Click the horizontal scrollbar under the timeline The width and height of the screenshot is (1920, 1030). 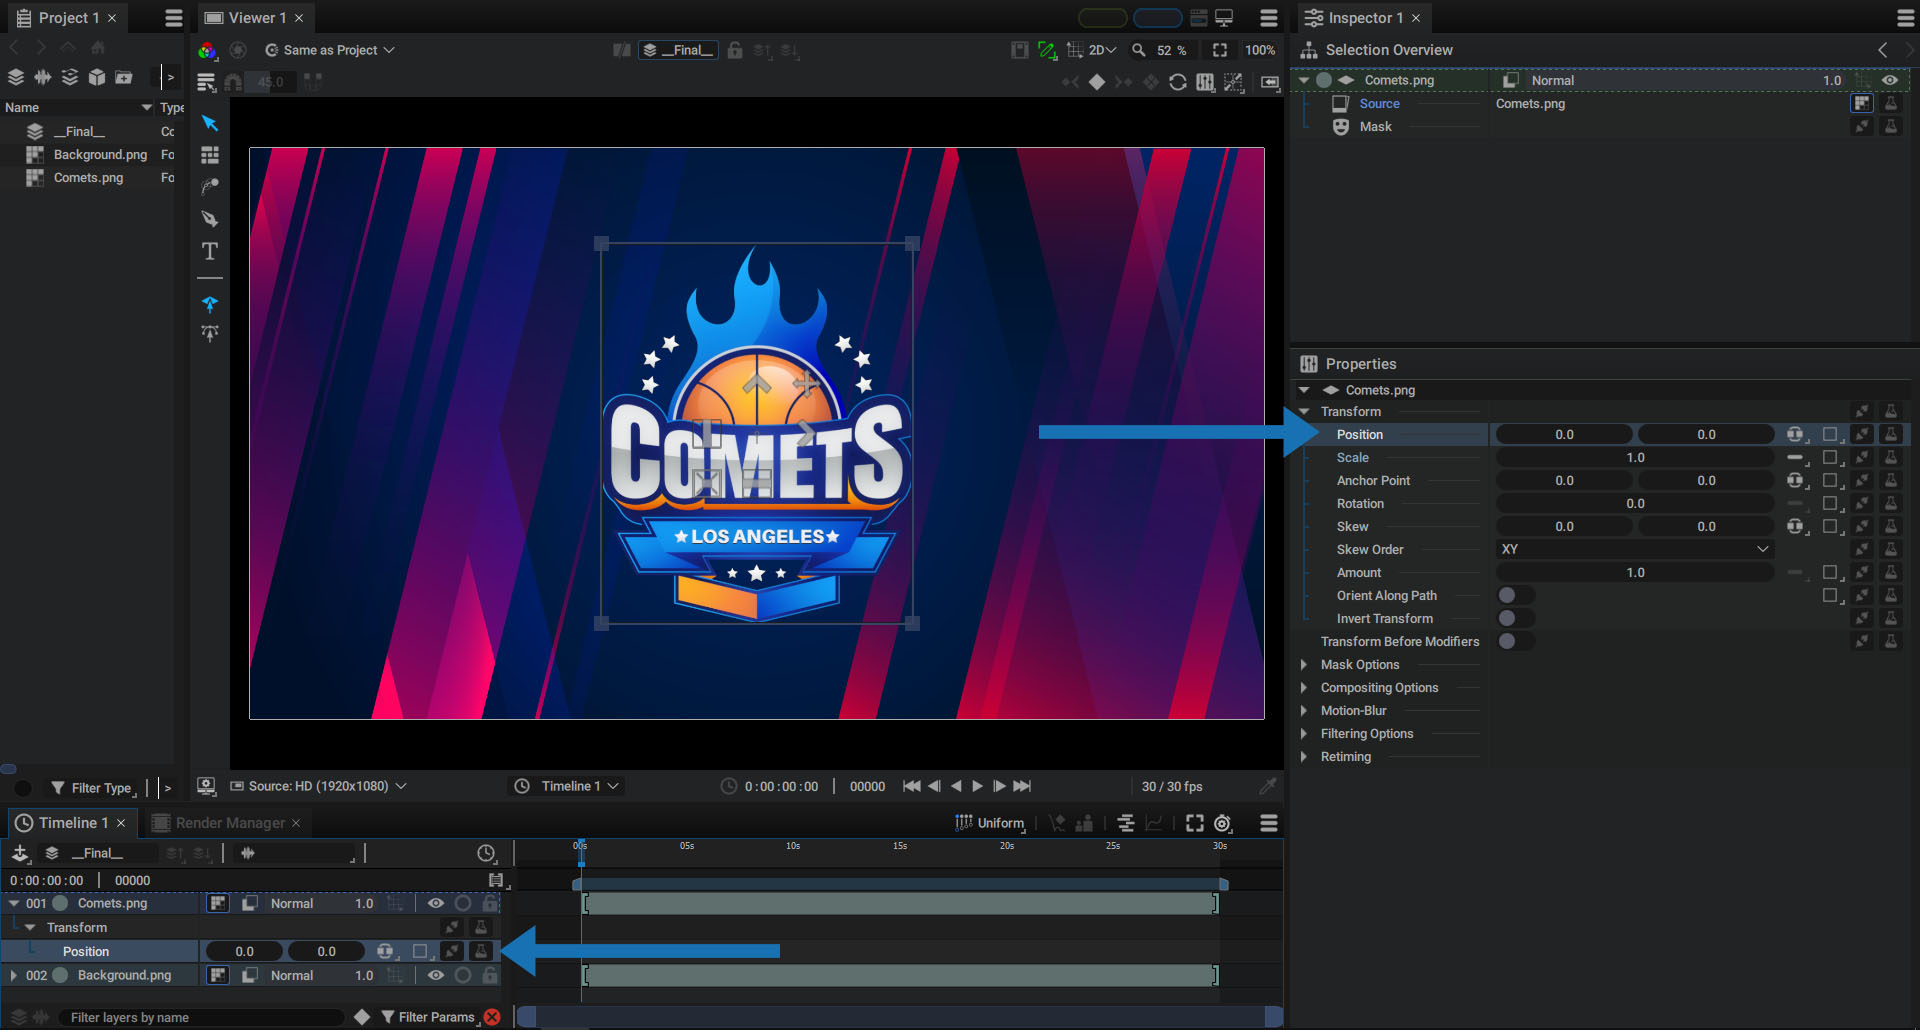[899, 1017]
